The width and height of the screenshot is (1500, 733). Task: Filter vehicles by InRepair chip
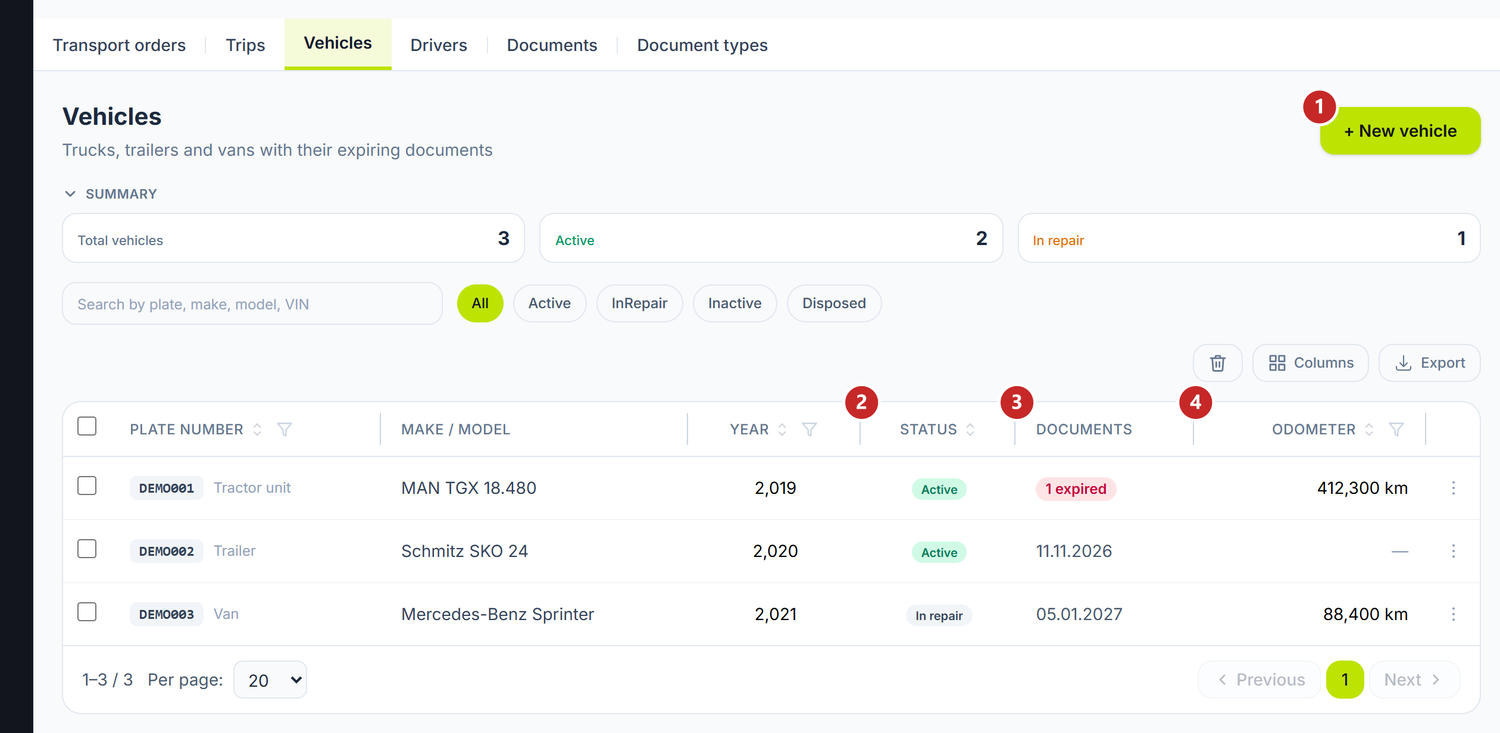640,303
